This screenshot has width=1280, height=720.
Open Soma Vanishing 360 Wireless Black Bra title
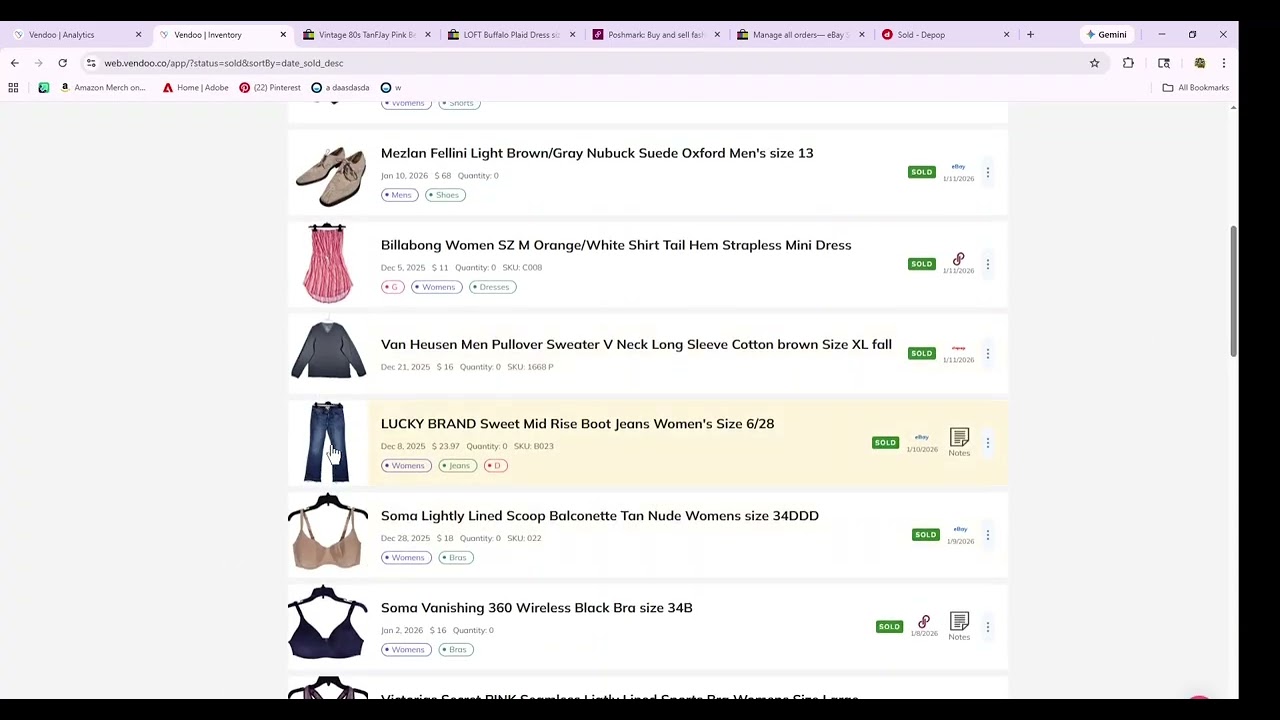(x=536, y=608)
